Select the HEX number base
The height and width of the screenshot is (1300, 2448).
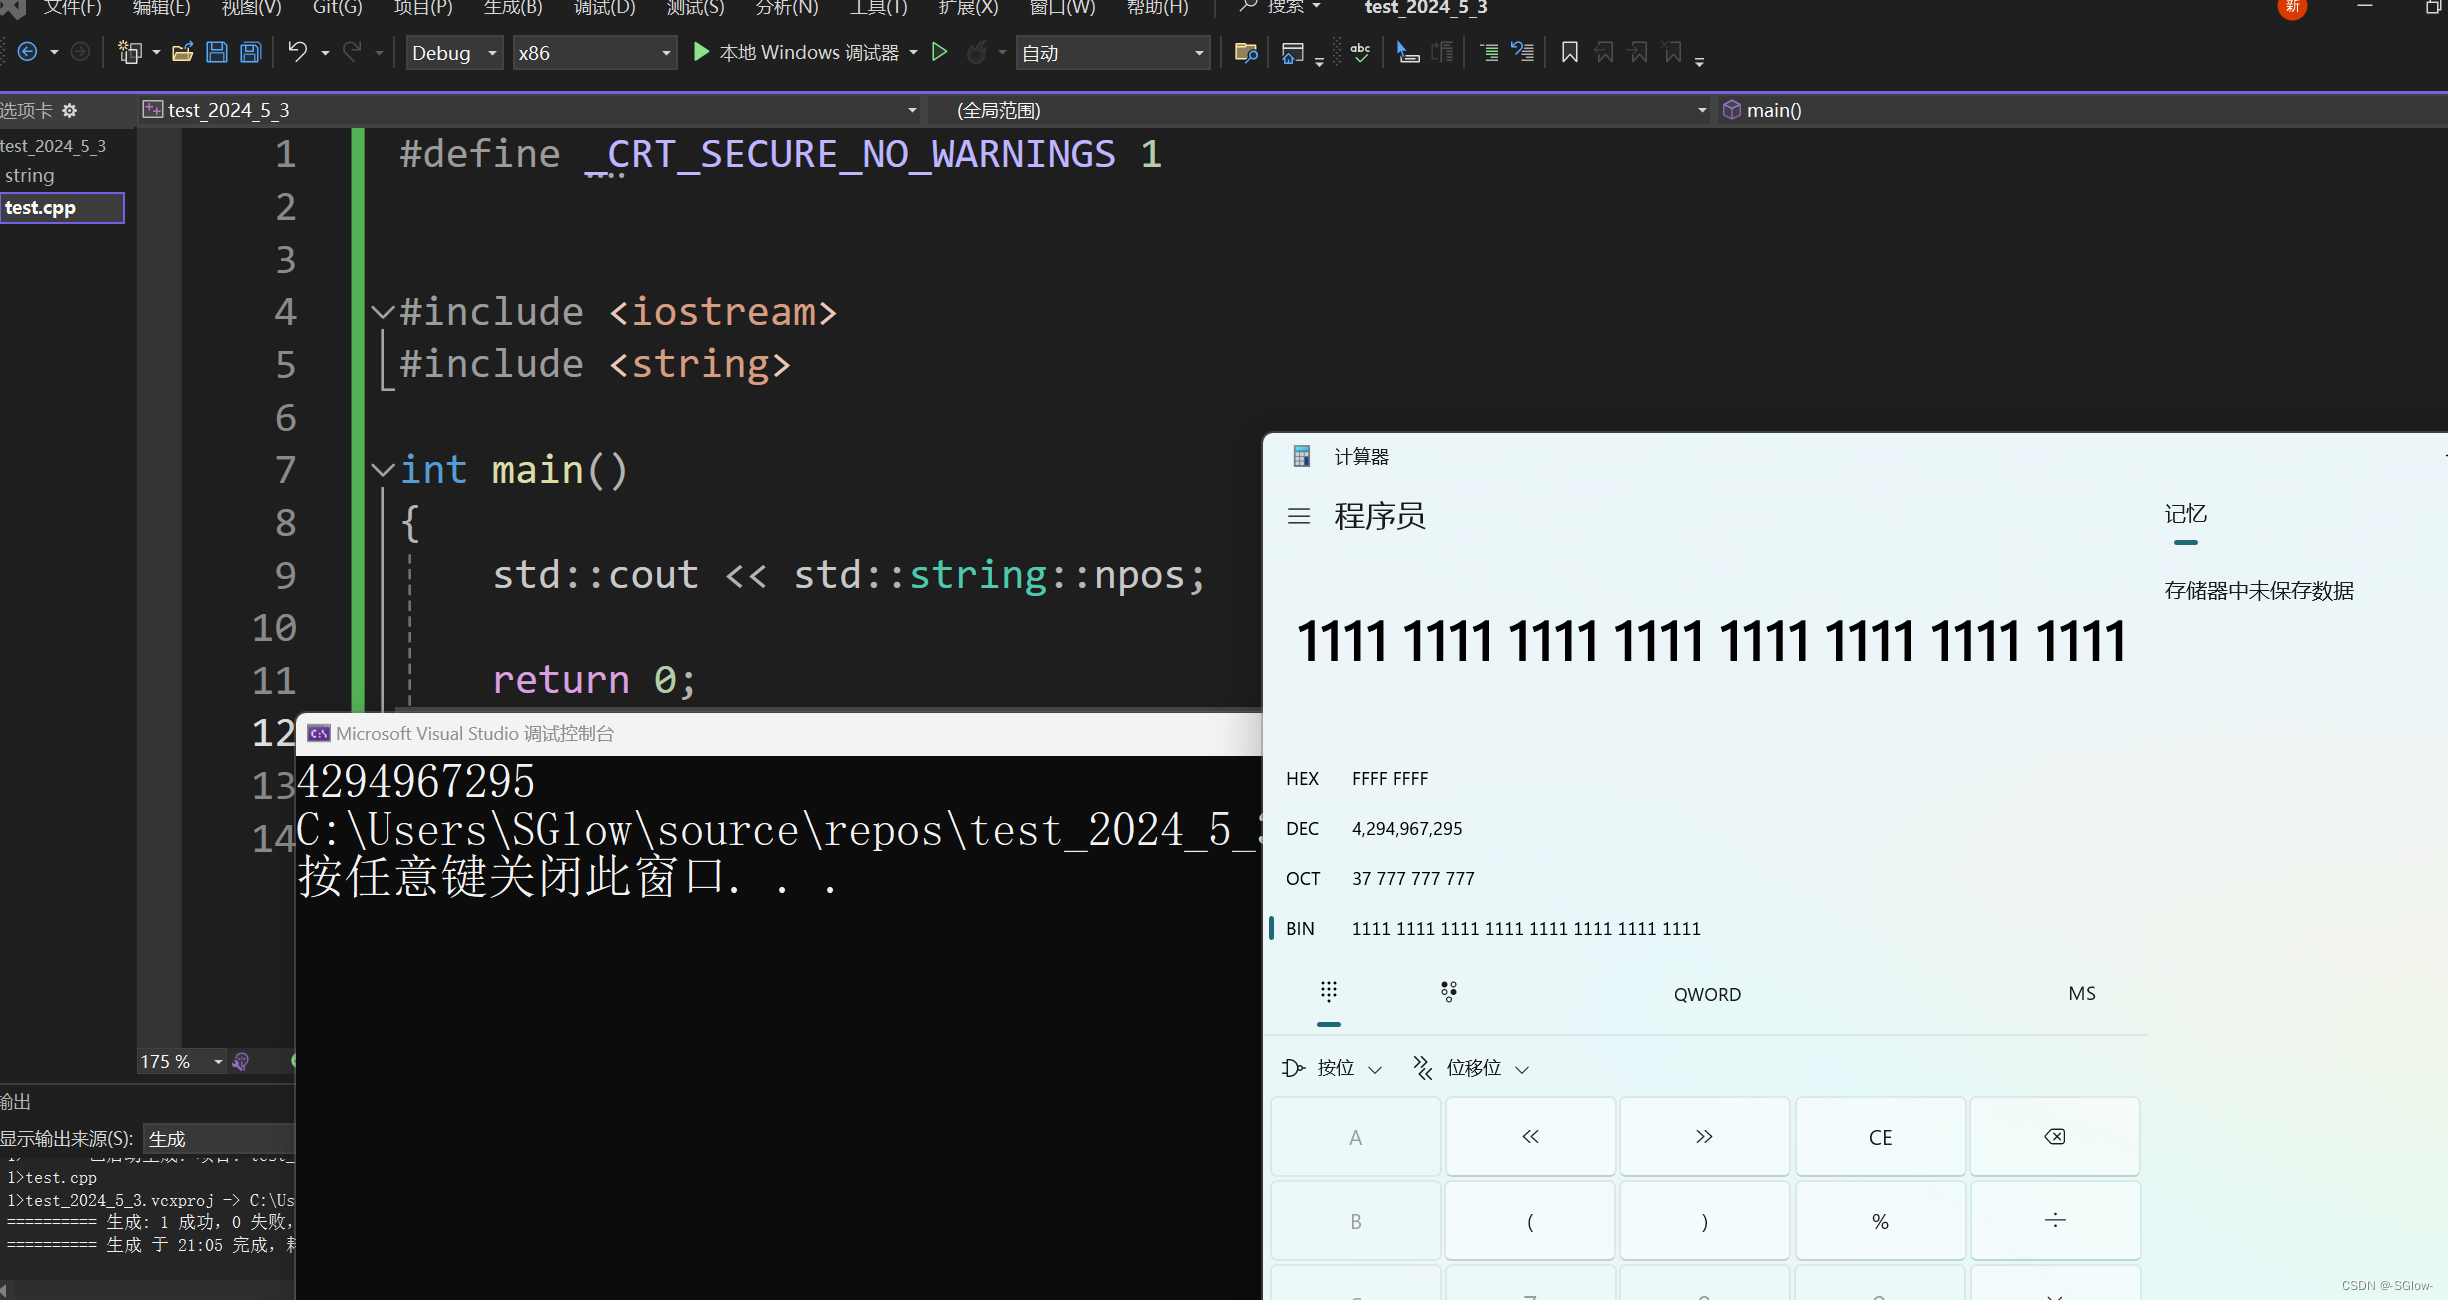1302,779
